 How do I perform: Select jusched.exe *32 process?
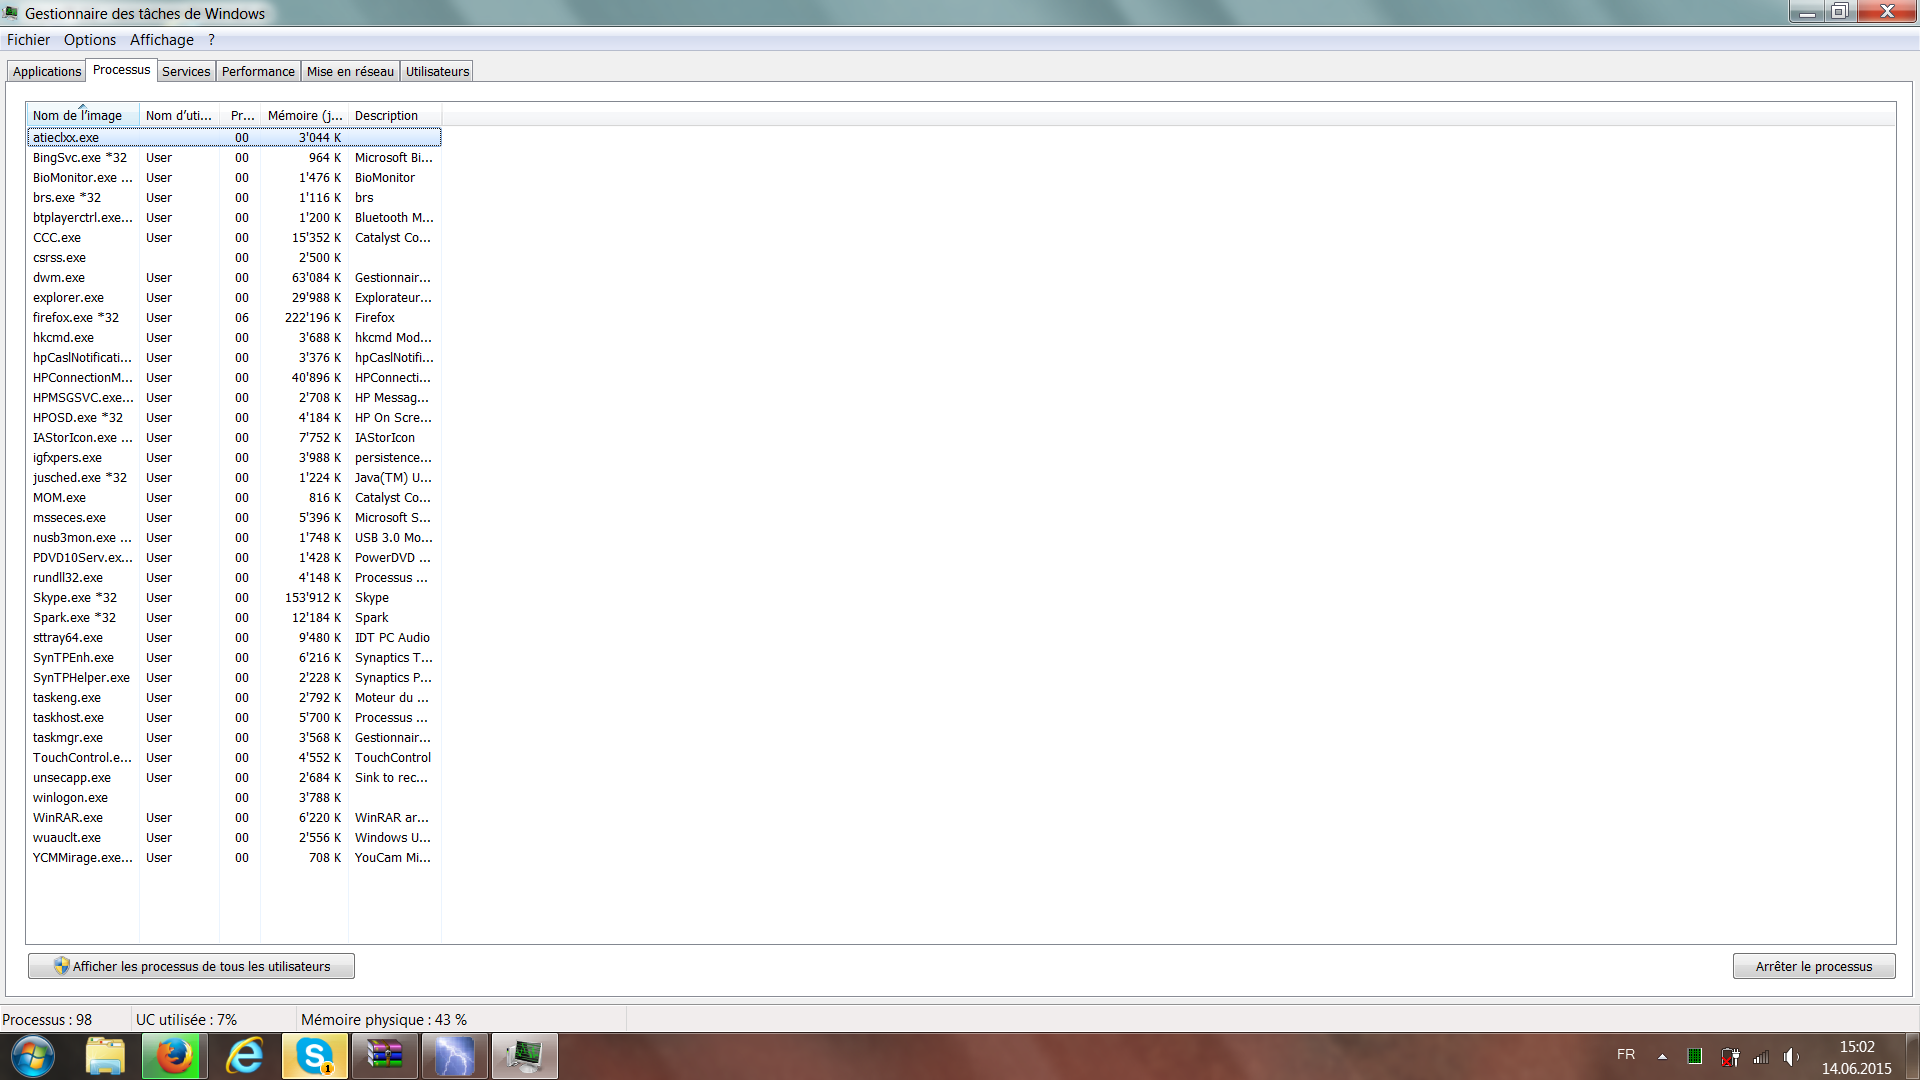pyautogui.click(x=234, y=477)
